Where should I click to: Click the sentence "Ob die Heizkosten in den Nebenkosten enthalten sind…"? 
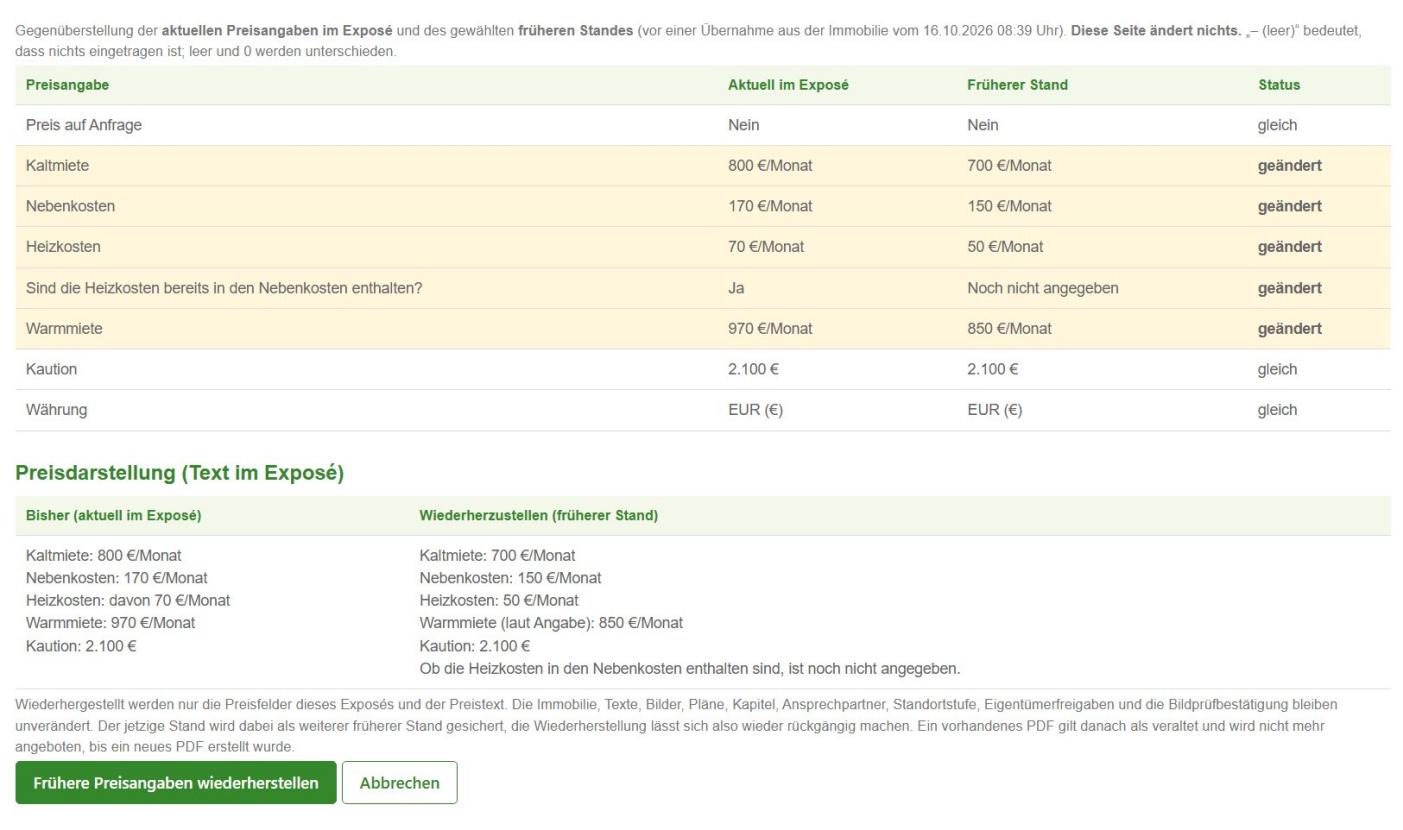click(690, 668)
